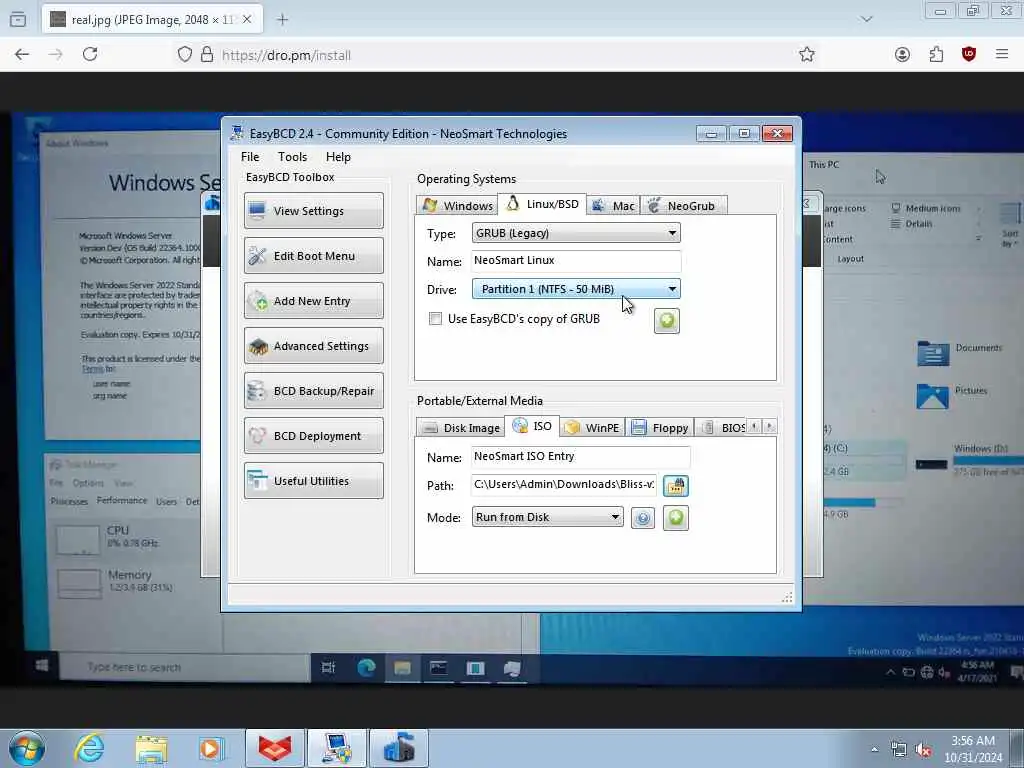This screenshot has height=768, width=1024.
Task: Show hidden system tray icons
Action: pyautogui.click(x=874, y=749)
